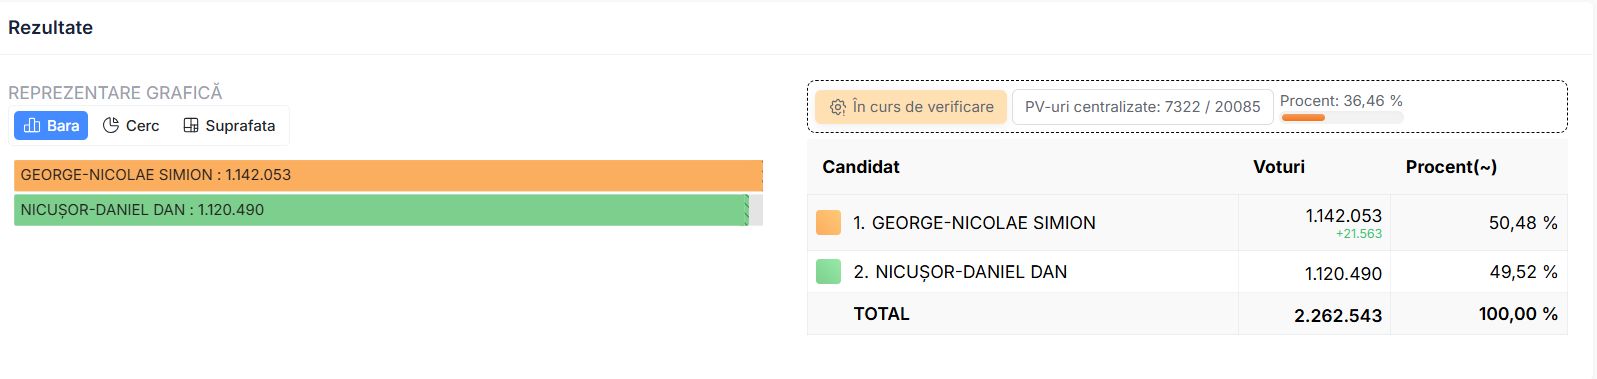1597x379 pixels.
Task: Click the pie chart icon beside Cerc
Action: tap(111, 125)
